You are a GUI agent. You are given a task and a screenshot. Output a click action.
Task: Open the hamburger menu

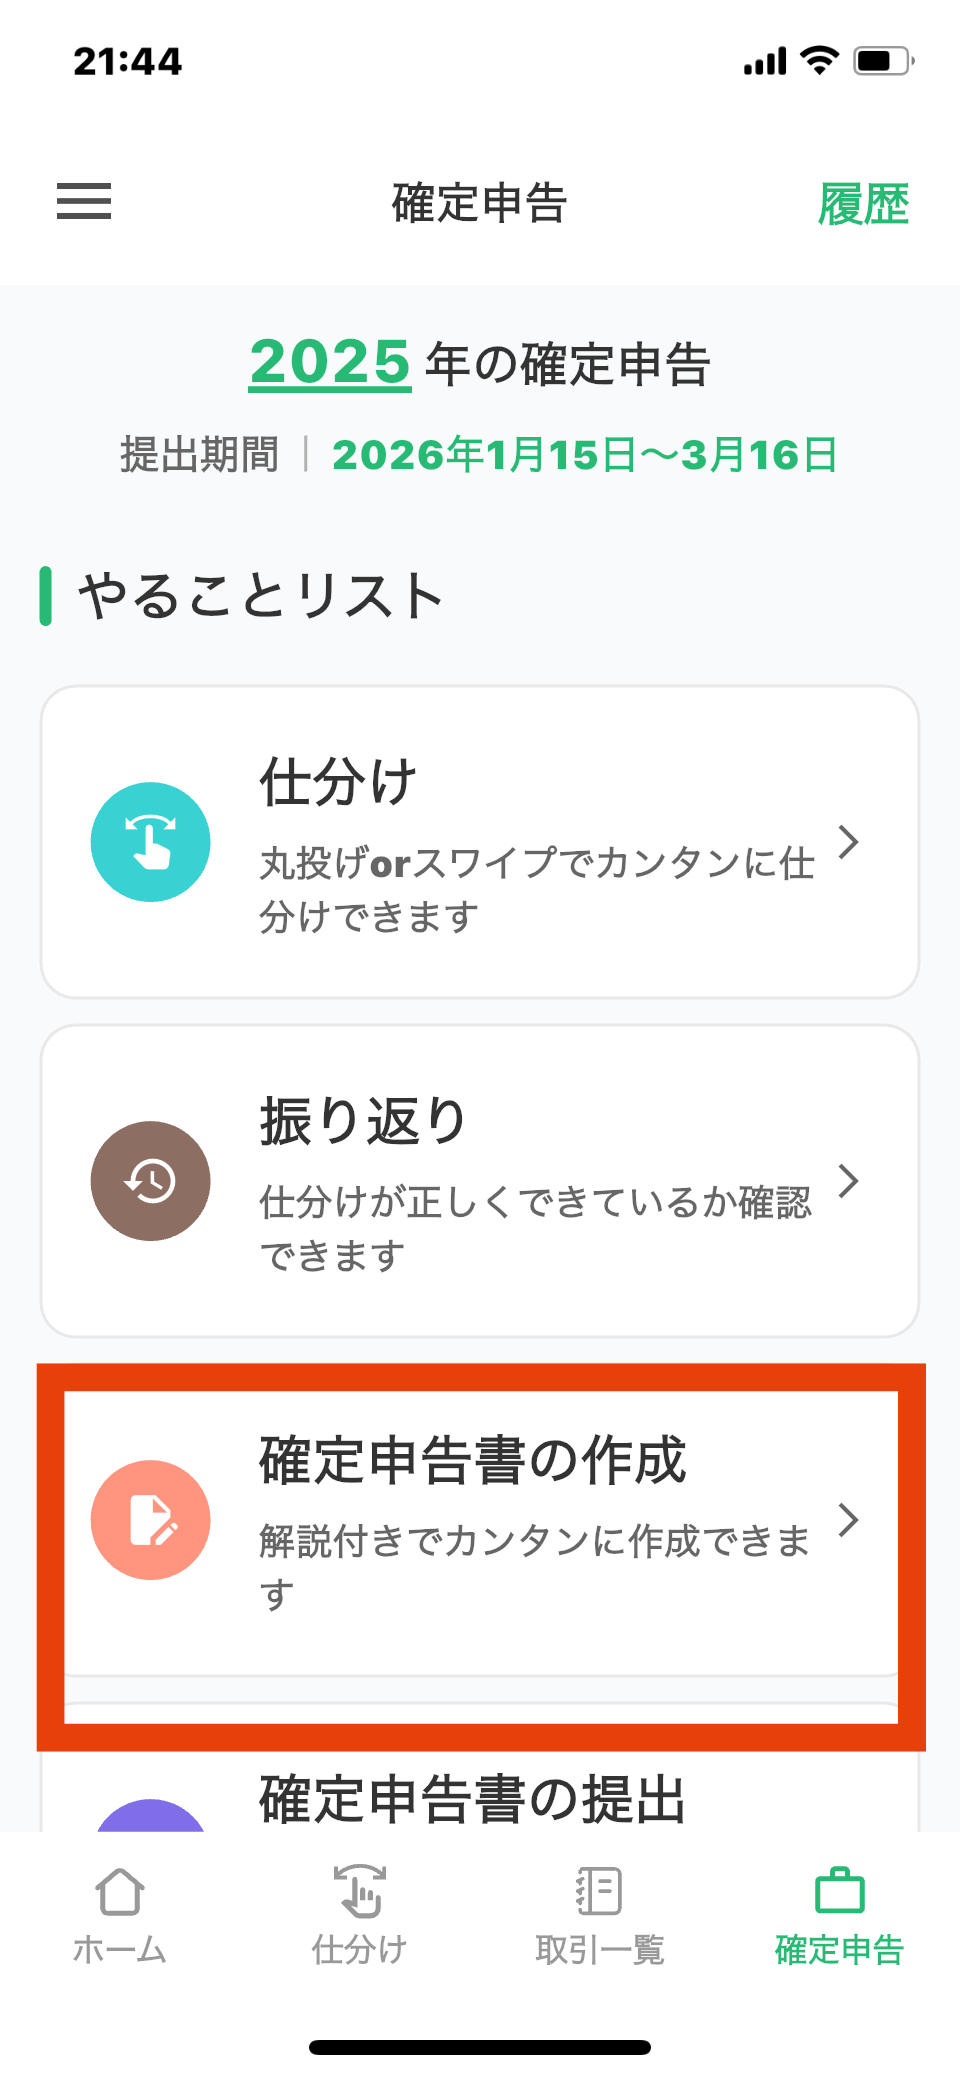pyautogui.click(x=84, y=201)
